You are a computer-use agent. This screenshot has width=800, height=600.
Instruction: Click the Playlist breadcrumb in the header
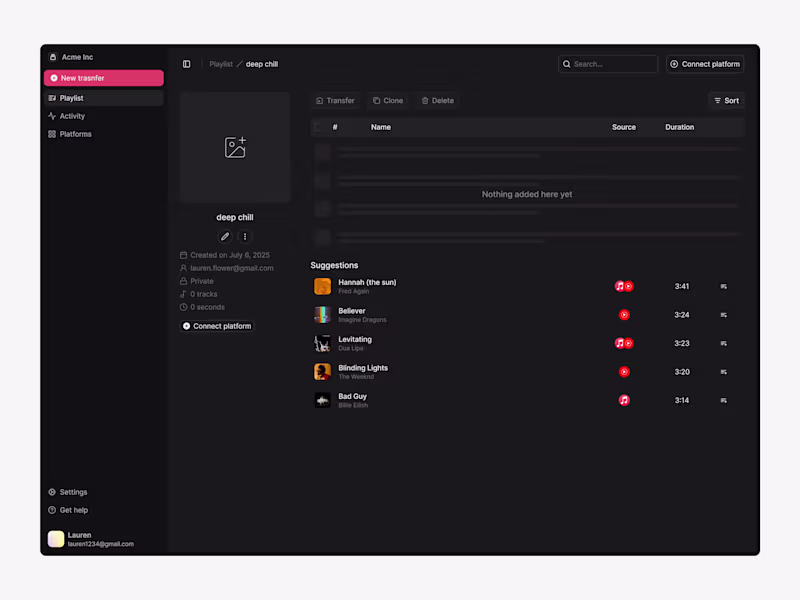point(221,63)
